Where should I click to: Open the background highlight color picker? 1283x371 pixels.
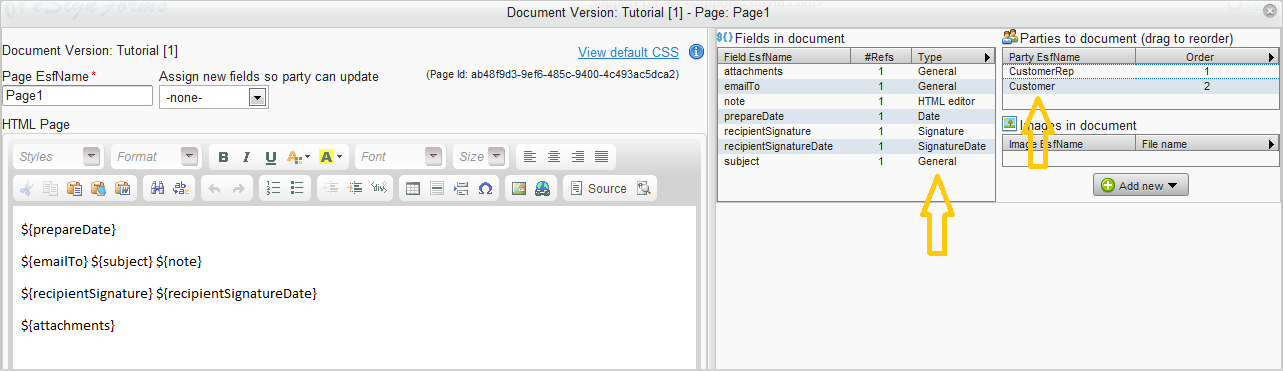330,157
